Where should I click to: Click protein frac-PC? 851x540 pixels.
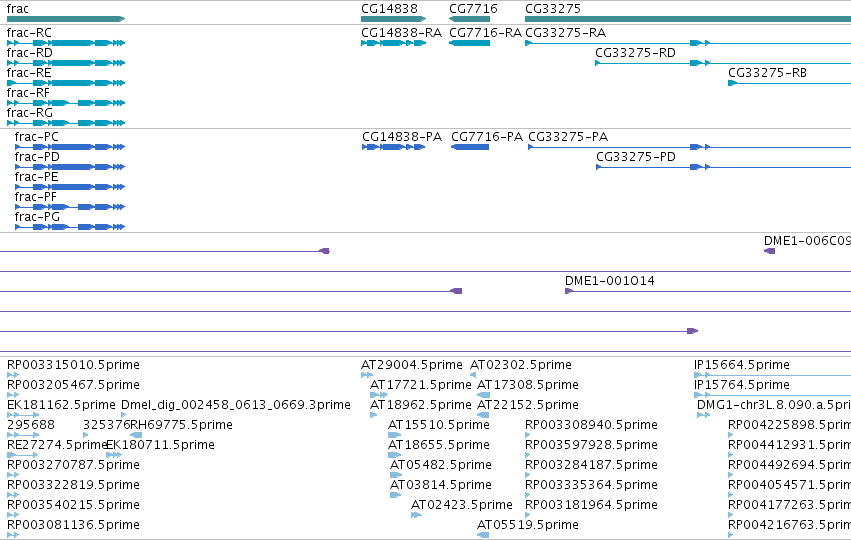(70, 147)
